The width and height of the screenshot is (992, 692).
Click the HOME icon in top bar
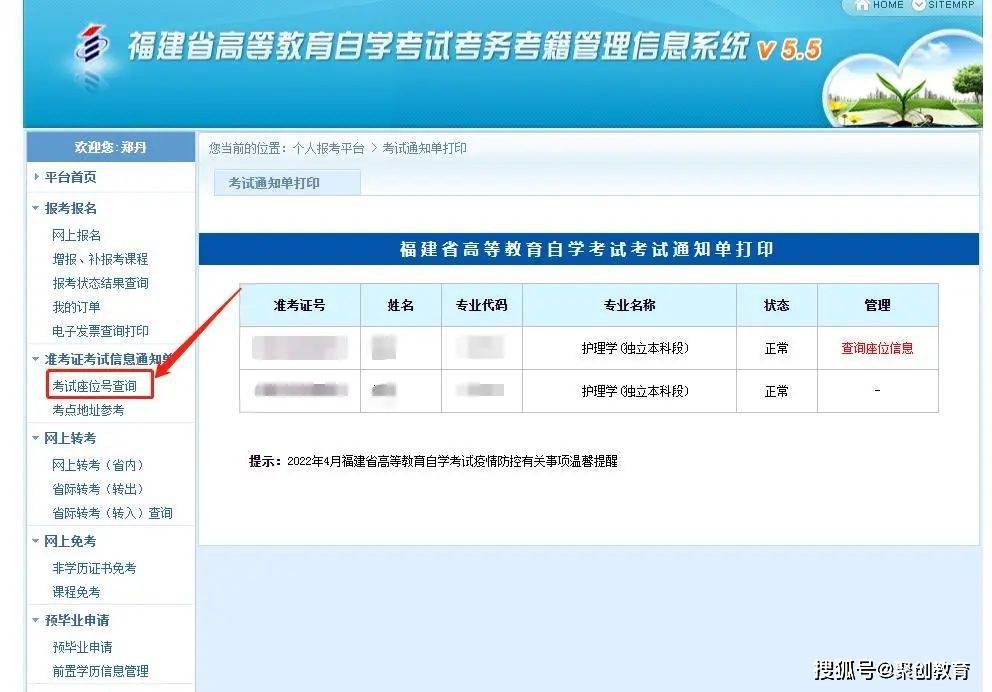pyautogui.click(x=861, y=6)
